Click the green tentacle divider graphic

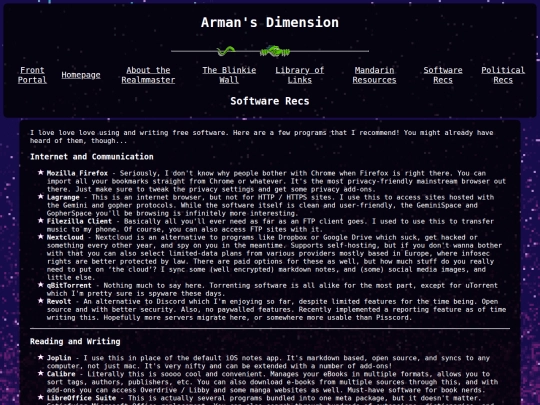click(226, 51)
